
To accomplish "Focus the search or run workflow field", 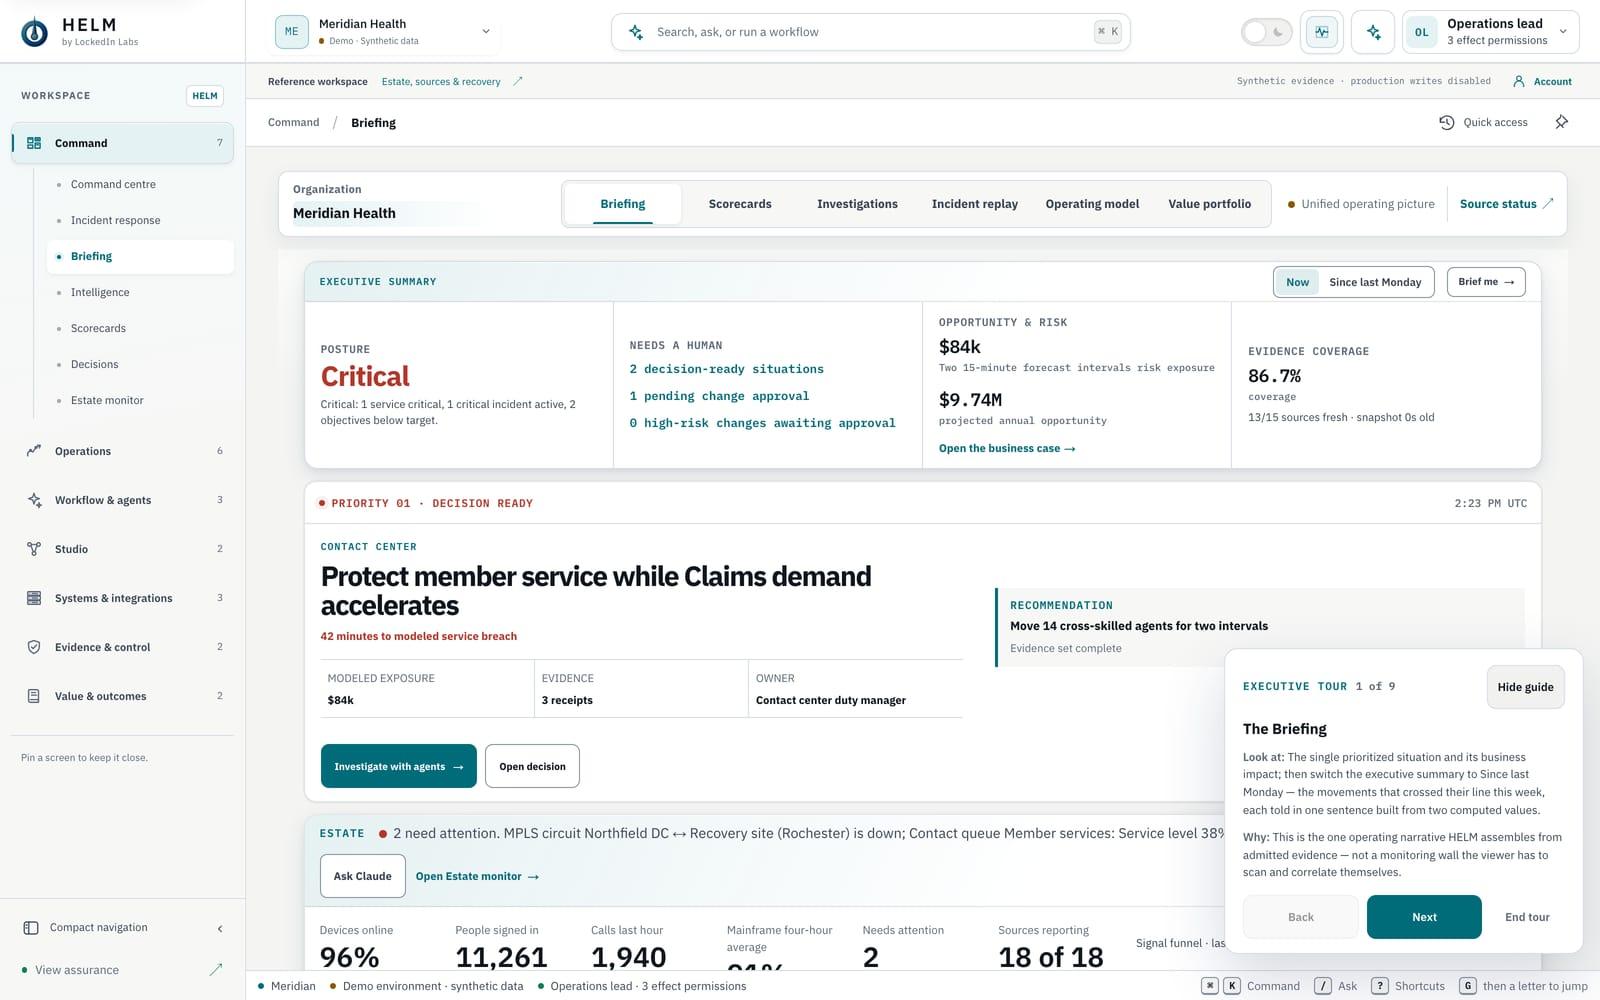I will pos(871,32).
